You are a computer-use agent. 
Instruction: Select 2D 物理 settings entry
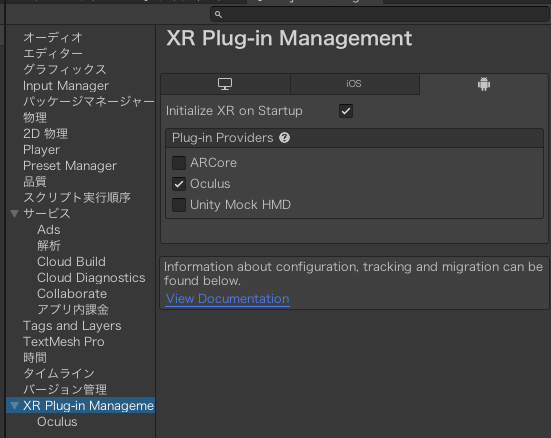[45, 134]
